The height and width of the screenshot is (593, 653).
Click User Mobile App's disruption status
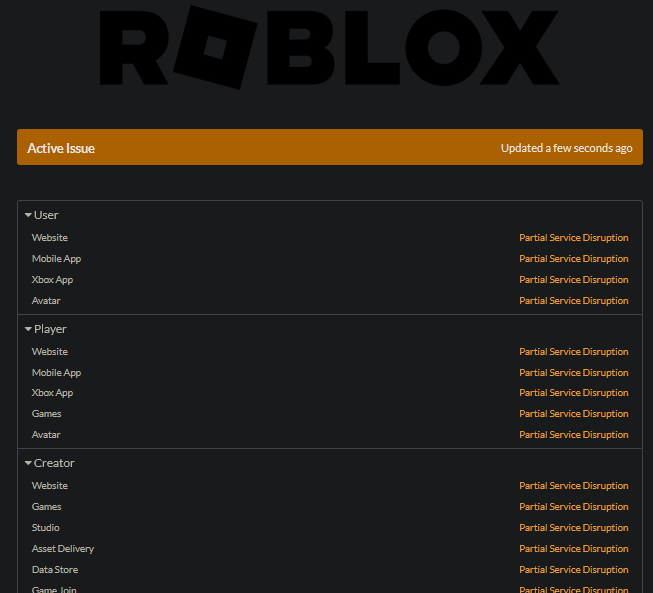573,259
